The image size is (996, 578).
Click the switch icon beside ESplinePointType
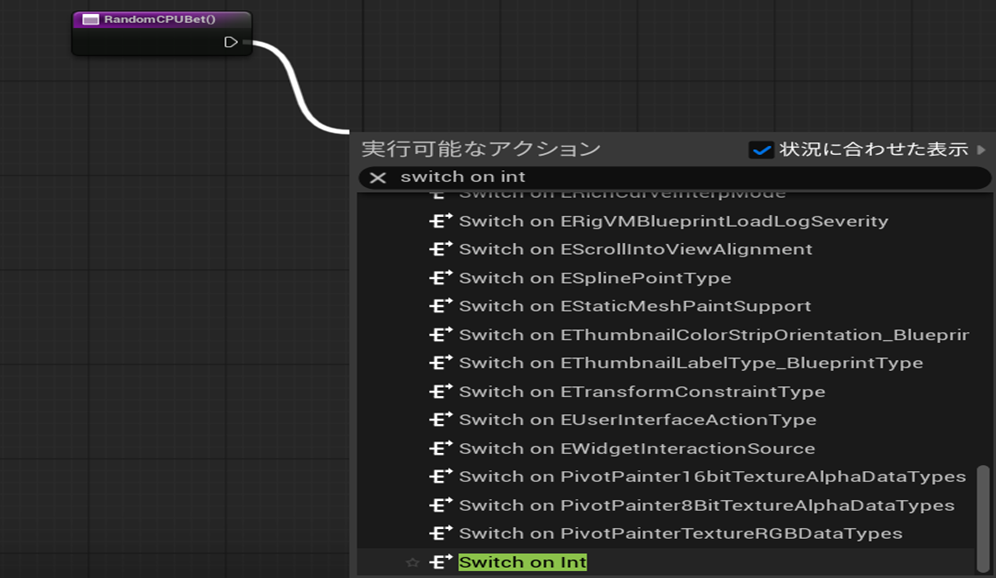pos(438,278)
